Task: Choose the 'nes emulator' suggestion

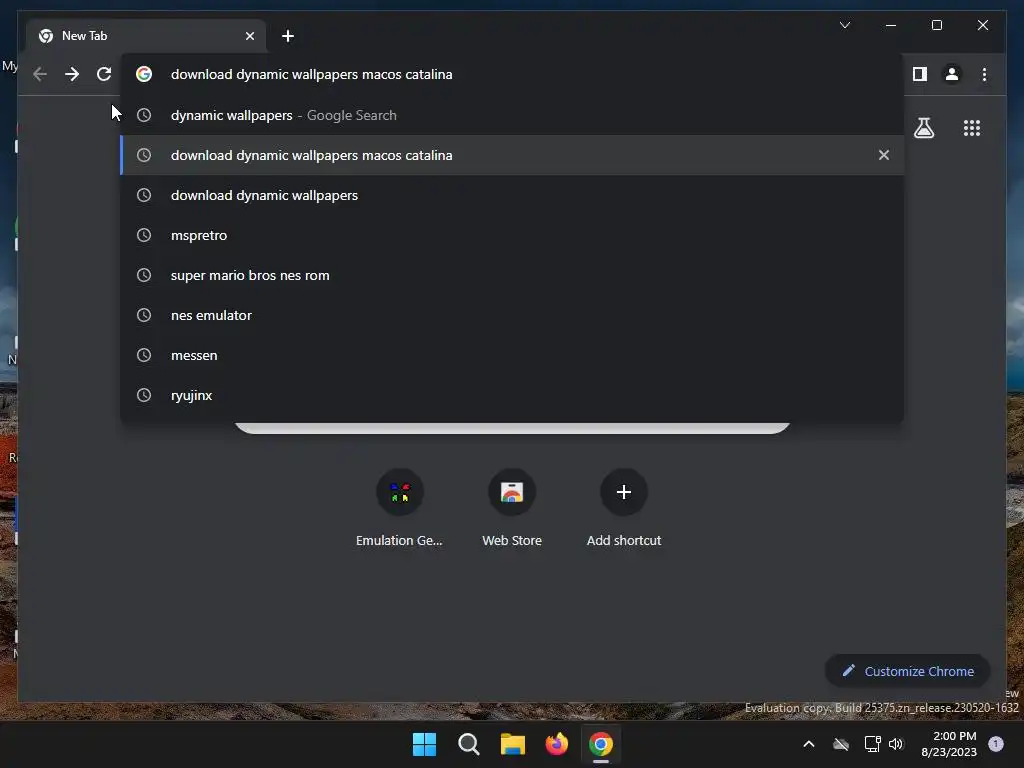Action: click(512, 315)
